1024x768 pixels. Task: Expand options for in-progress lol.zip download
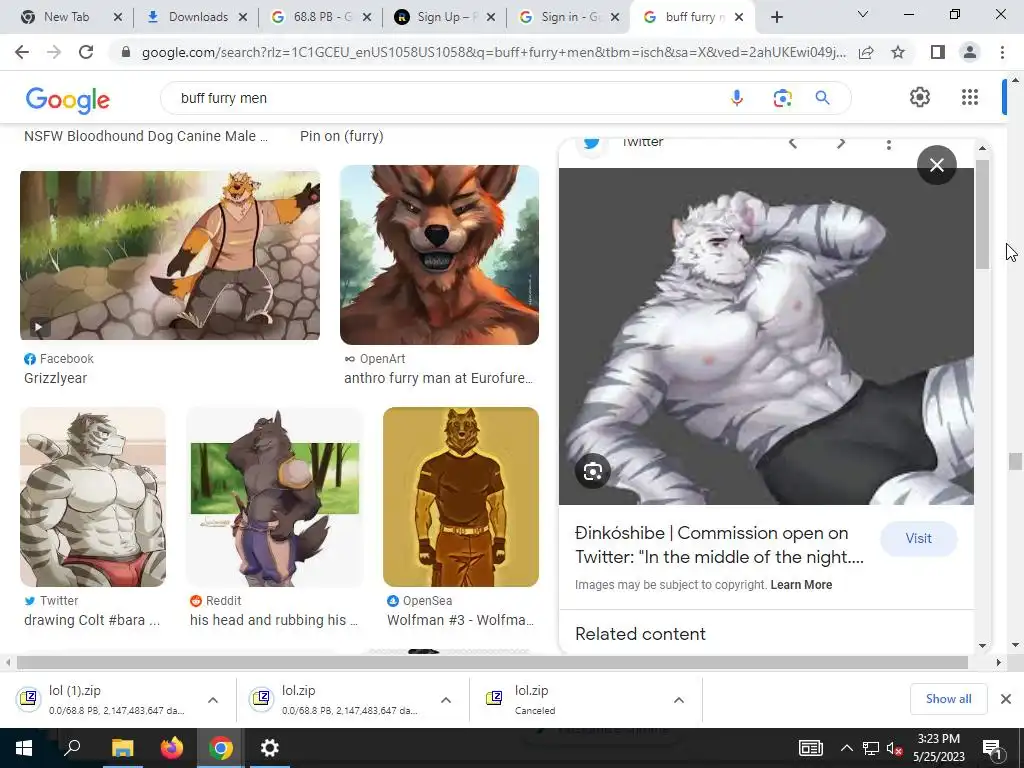(446, 700)
